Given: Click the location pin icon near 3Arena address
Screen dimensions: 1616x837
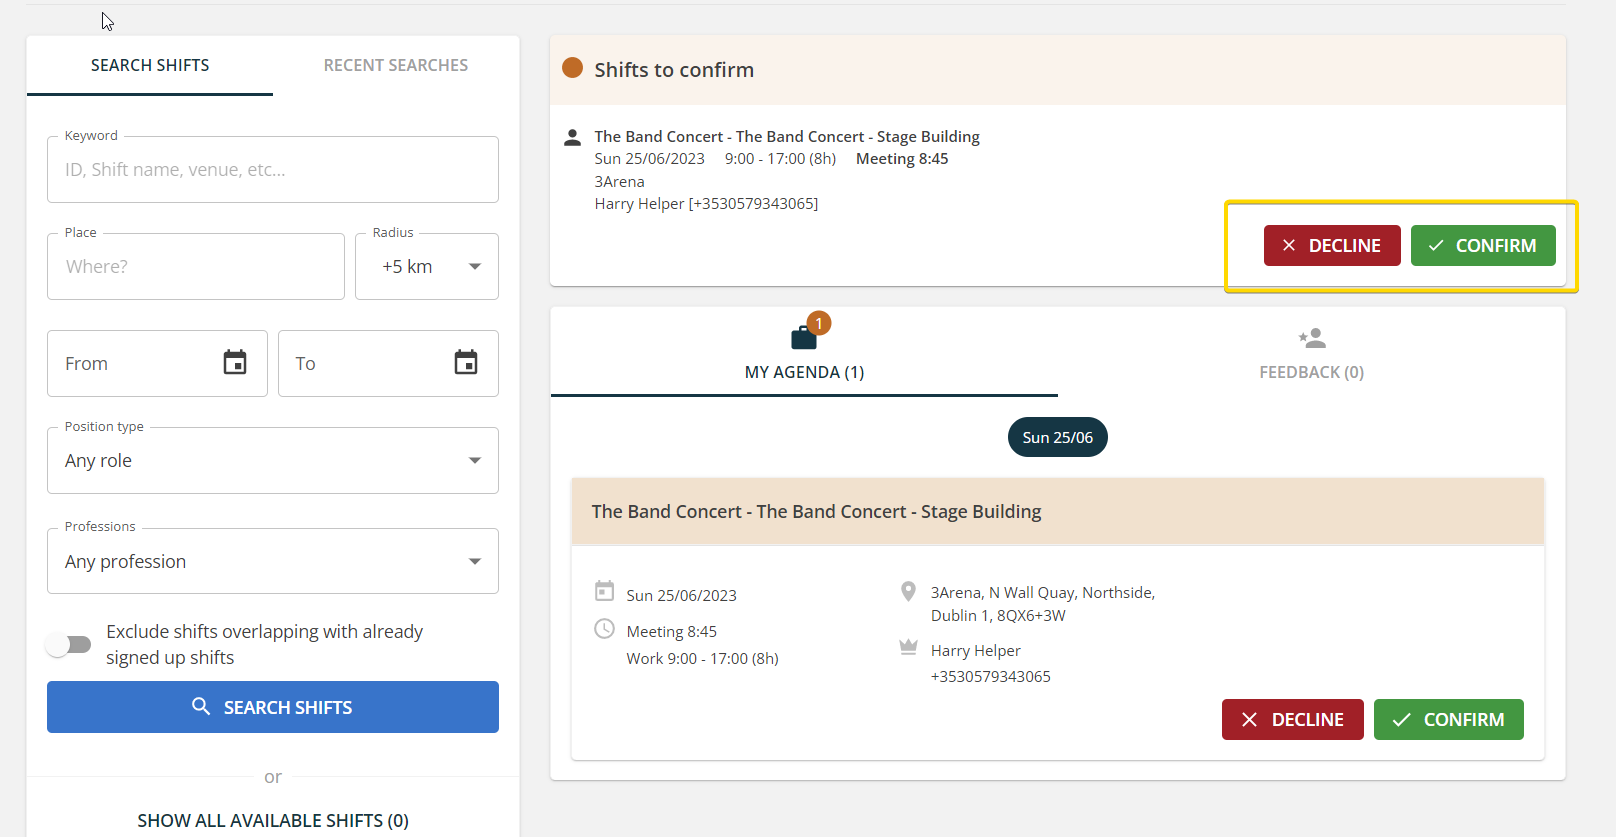Looking at the screenshot, I should coord(908,592).
